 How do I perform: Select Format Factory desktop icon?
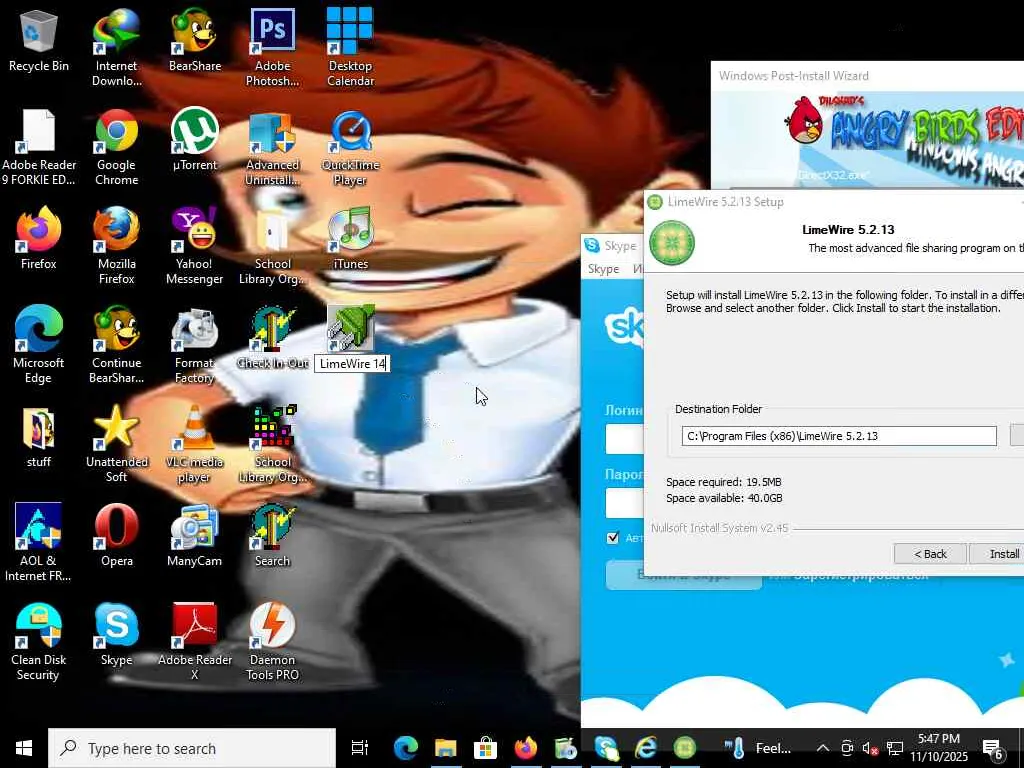pyautogui.click(x=195, y=345)
